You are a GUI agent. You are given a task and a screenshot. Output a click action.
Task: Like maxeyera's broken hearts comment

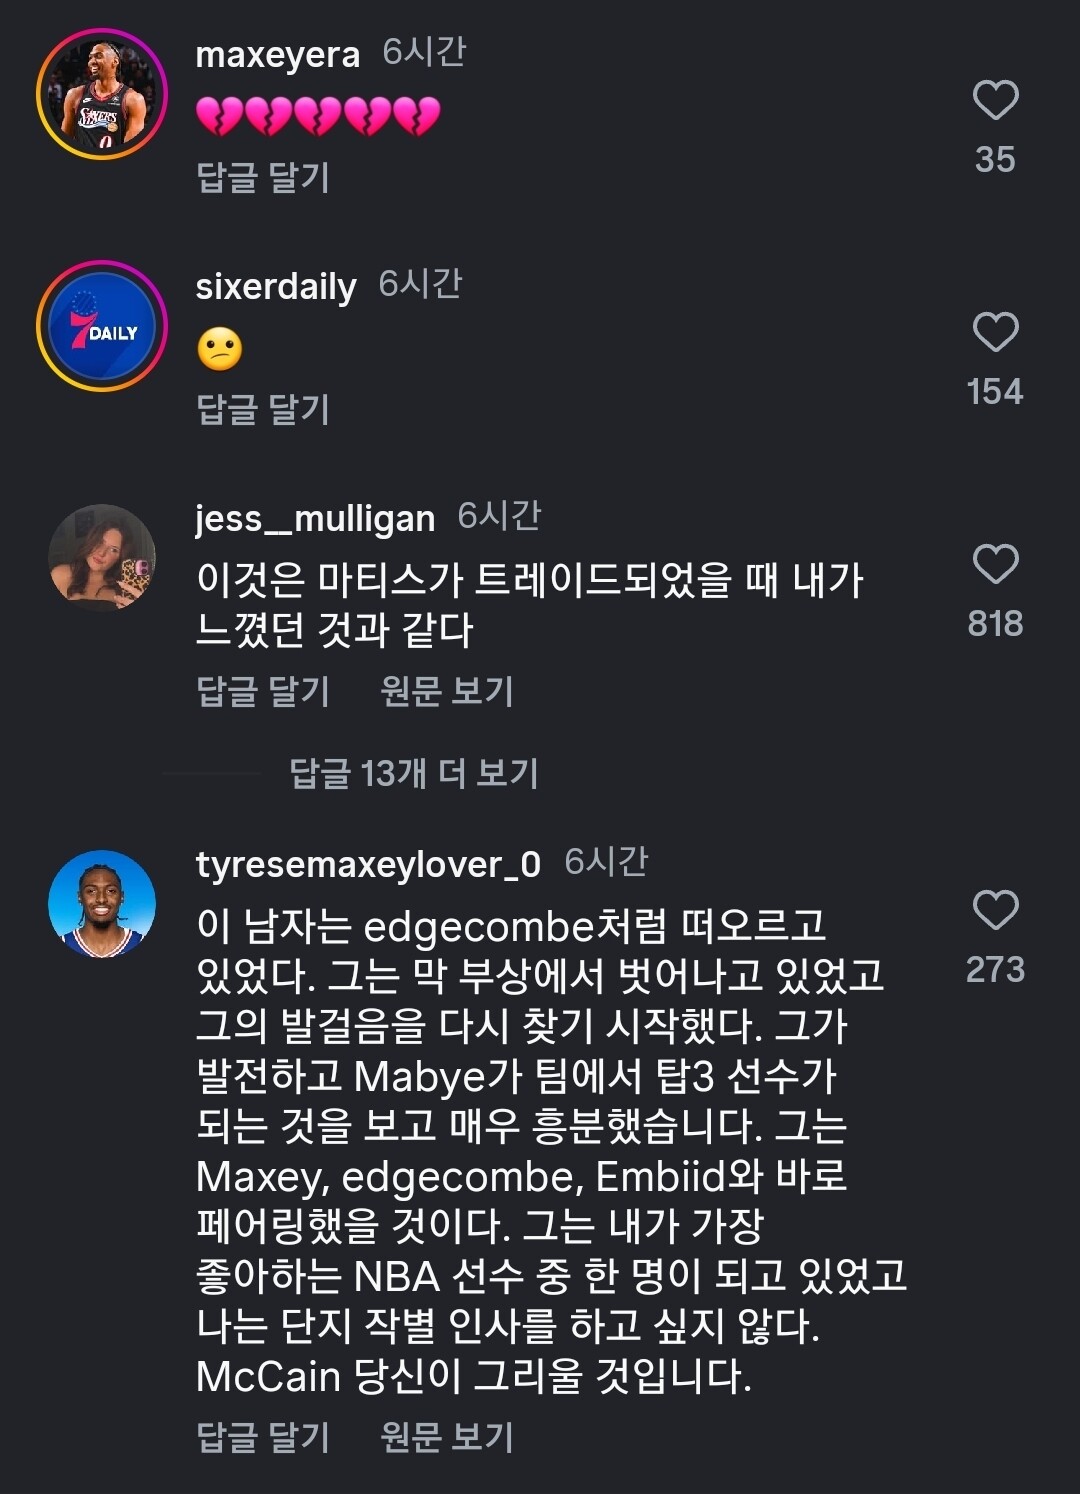[x=995, y=100]
